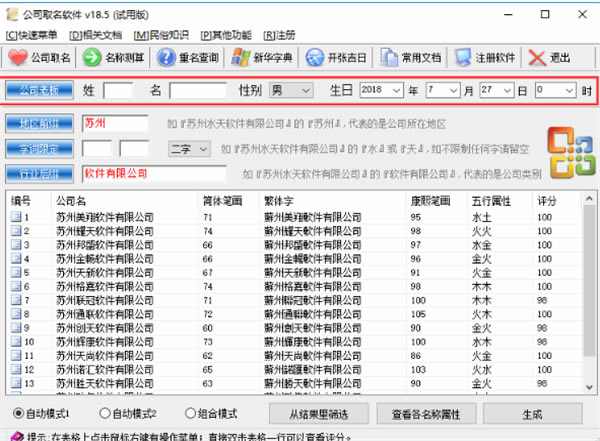
Task: Open the 快速菜单 menu
Action: pos(31,35)
